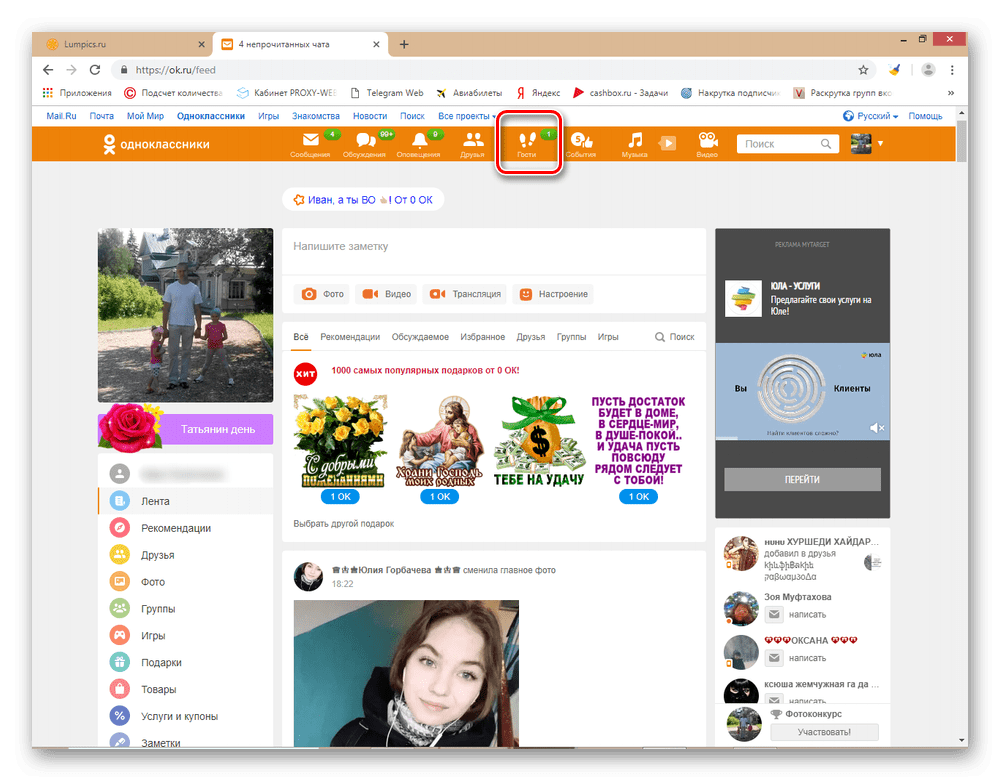This screenshot has height=781, width=1000.
Task: Expand the profile menu arrow beside the avatar
Action: pos(880,142)
